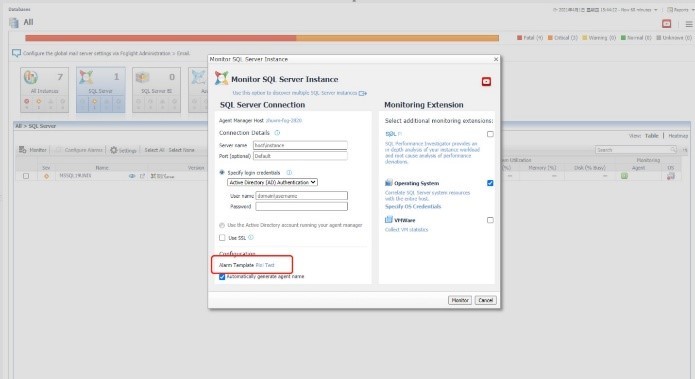Click the Password input field
This screenshot has height=379, width=695.
point(301,207)
